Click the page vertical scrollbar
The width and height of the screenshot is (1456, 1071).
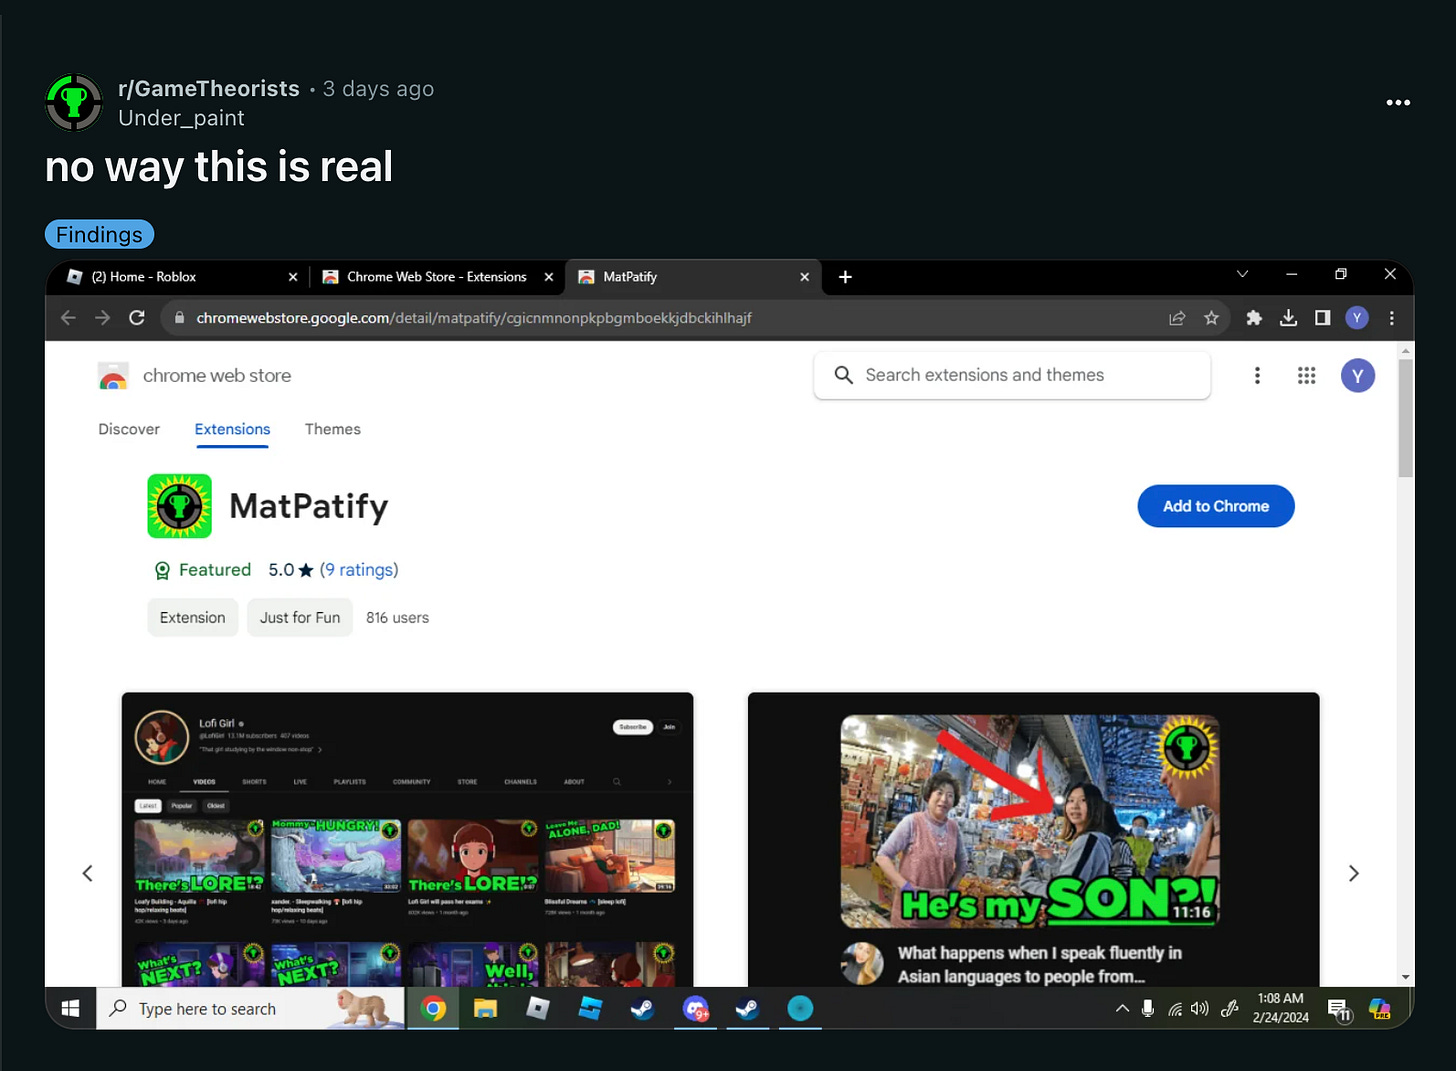pos(1406,418)
